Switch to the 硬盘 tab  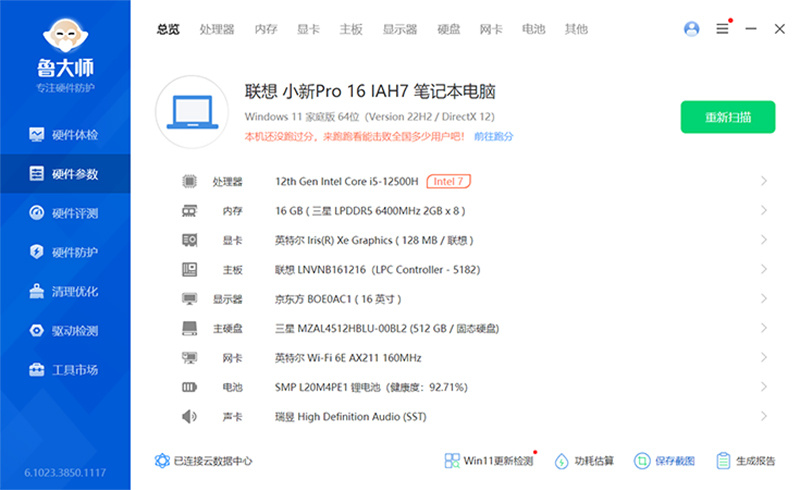[449, 30]
